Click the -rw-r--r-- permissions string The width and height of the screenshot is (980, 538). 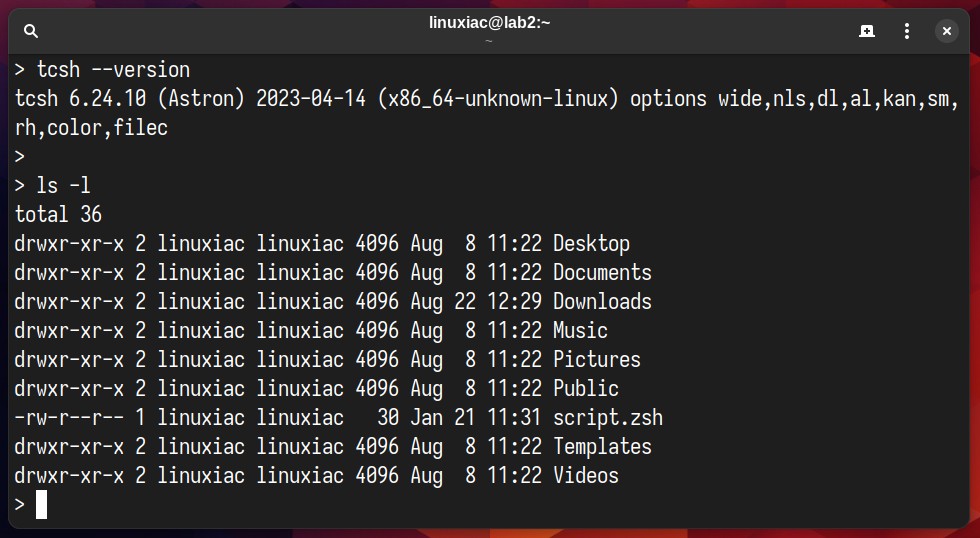point(69,417)
